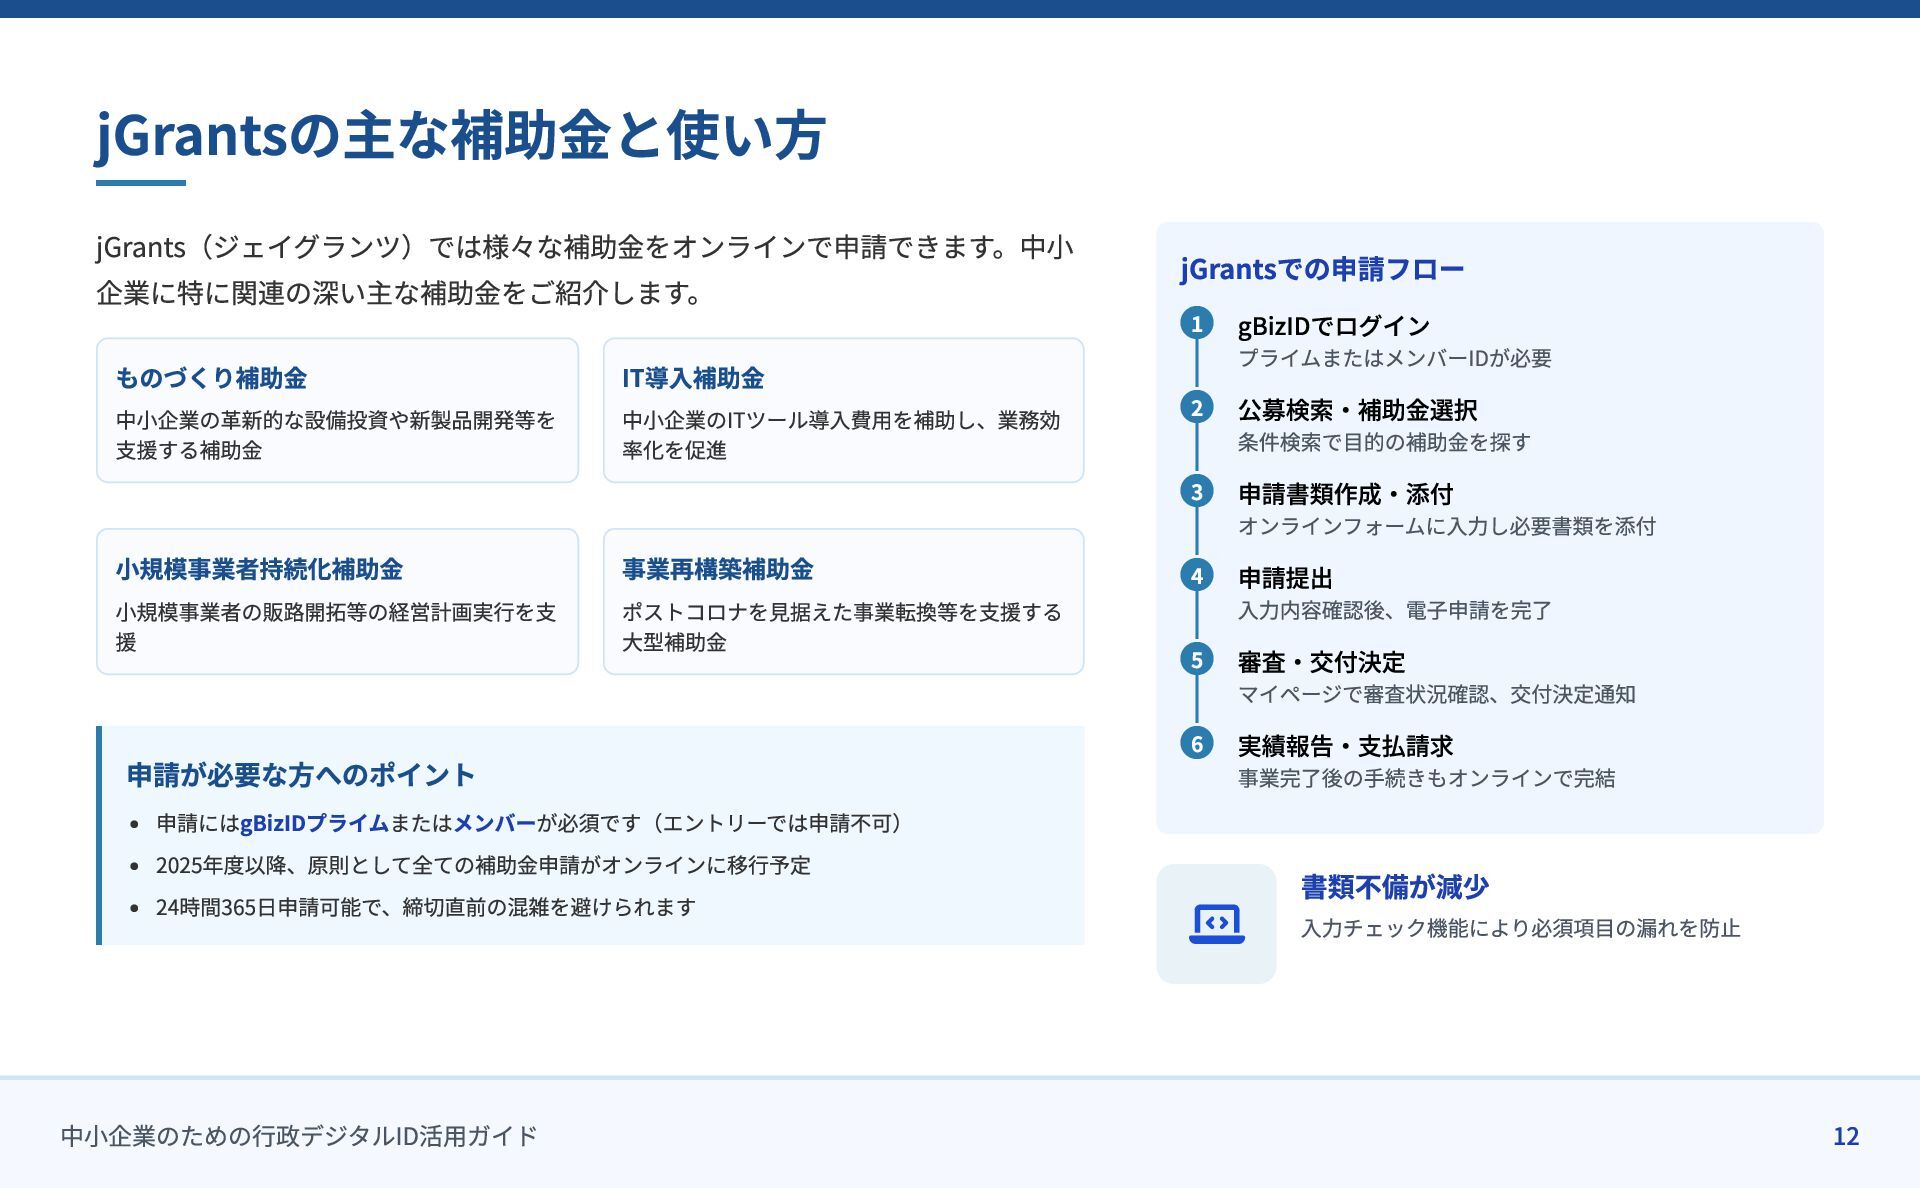The height and width of the screenshot is (1188, 1920).
Task: Select the 事業再構築補助金 card heading
Action: click(717, 569)
